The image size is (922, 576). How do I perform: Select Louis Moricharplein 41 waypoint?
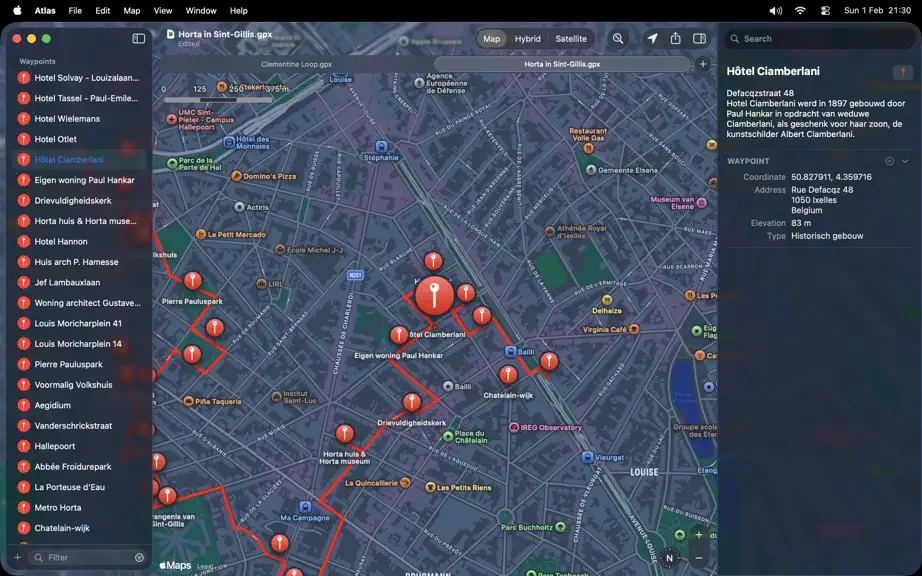[x=79, y=323]
